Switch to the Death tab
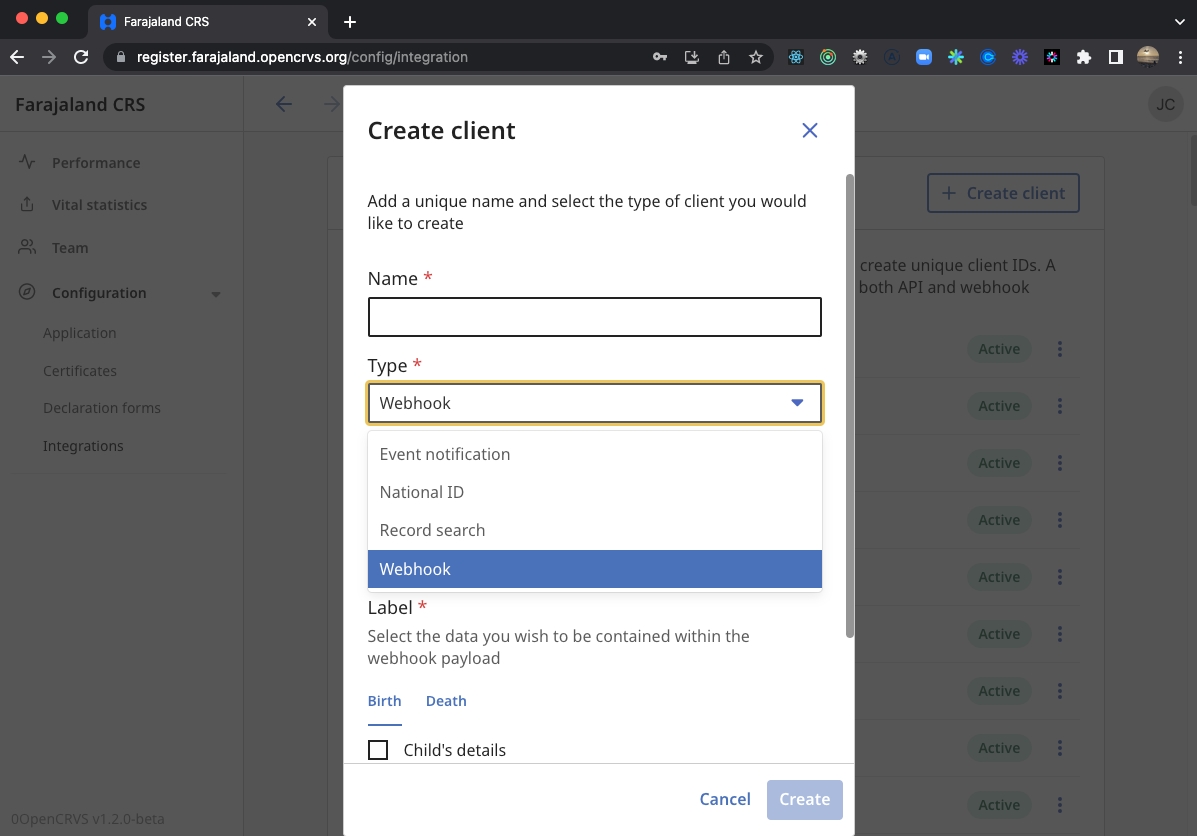The height and width of the screenshot is (836, 1197). pyautogui.click(x=446, y=701)
